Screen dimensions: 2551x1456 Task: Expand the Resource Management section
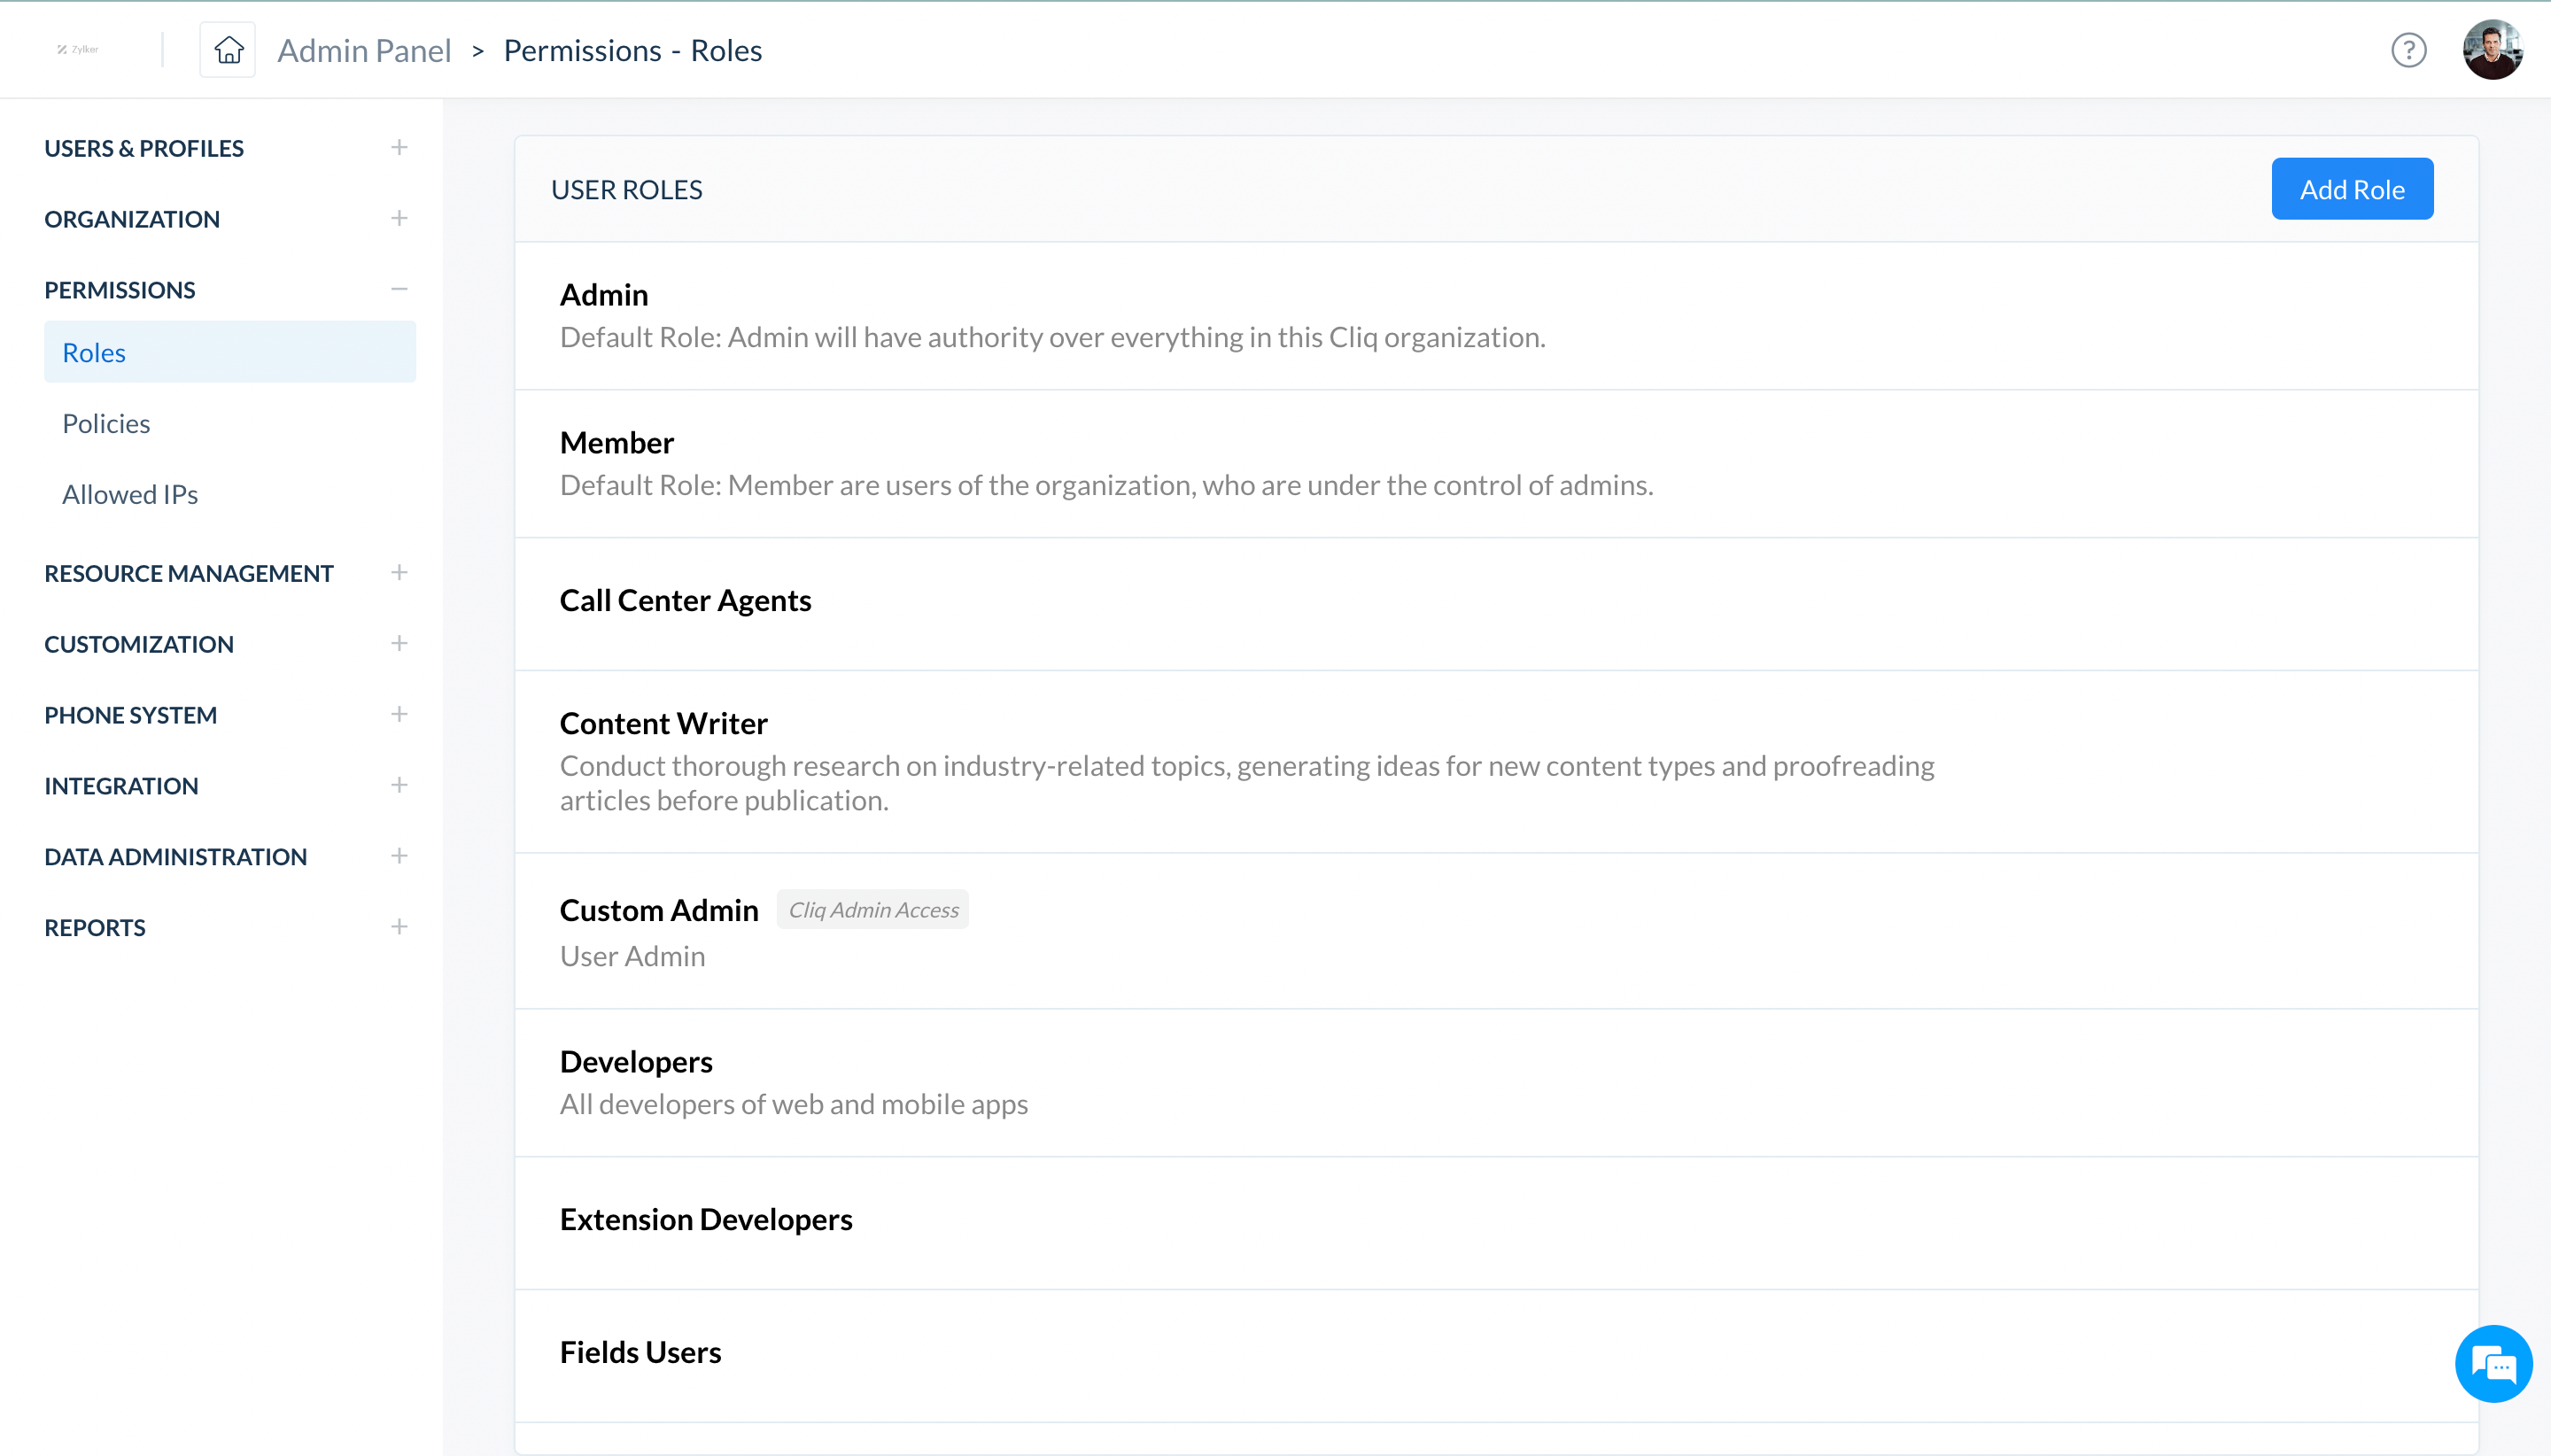point(399,571)
